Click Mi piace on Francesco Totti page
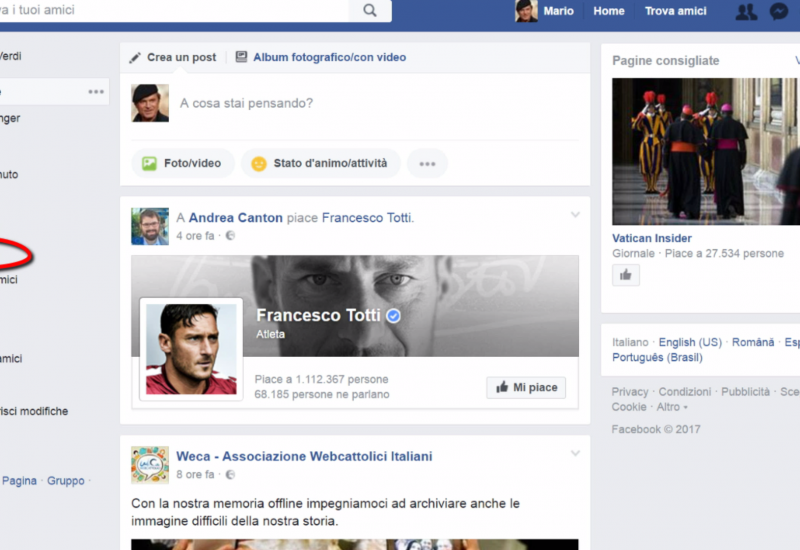This screenshot has height=550, width=800. coord(526,387)
